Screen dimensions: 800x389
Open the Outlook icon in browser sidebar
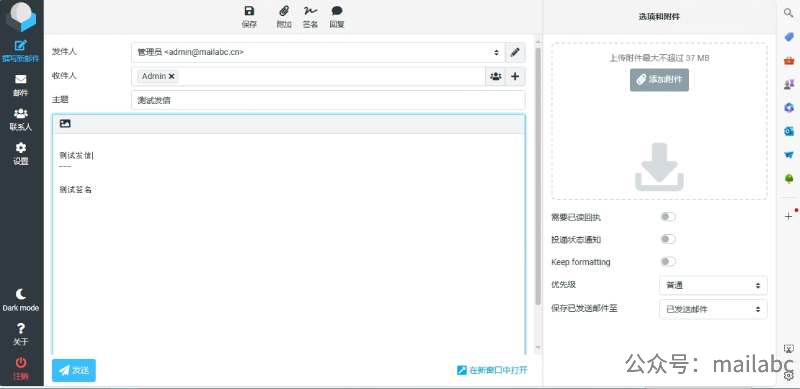click(789, 131)
